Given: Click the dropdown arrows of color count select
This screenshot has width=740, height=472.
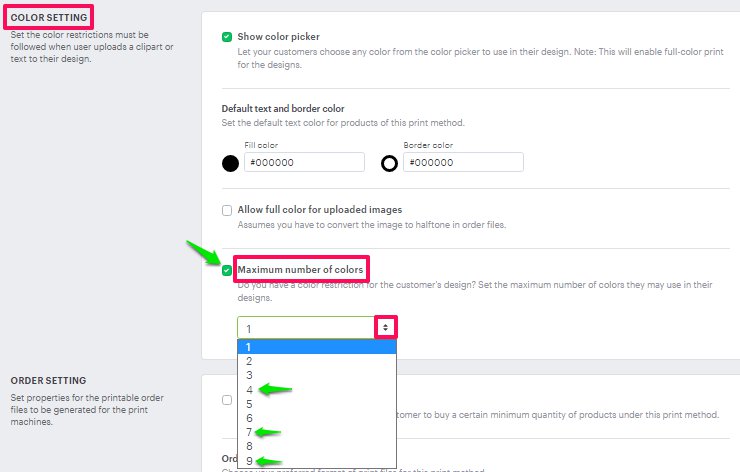Looking at the screenshot, I should [386, 327].
